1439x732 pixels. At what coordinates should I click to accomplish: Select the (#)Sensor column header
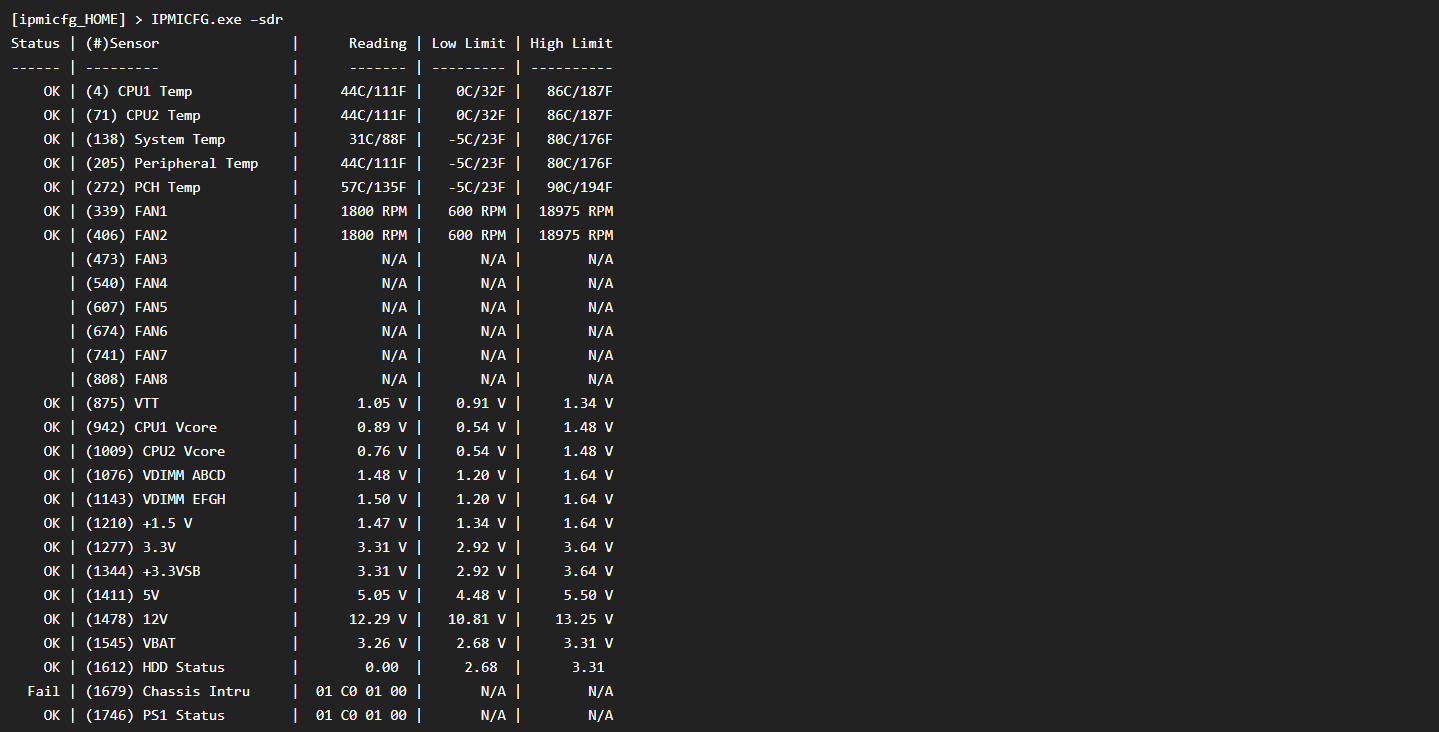tap(122, 43)
